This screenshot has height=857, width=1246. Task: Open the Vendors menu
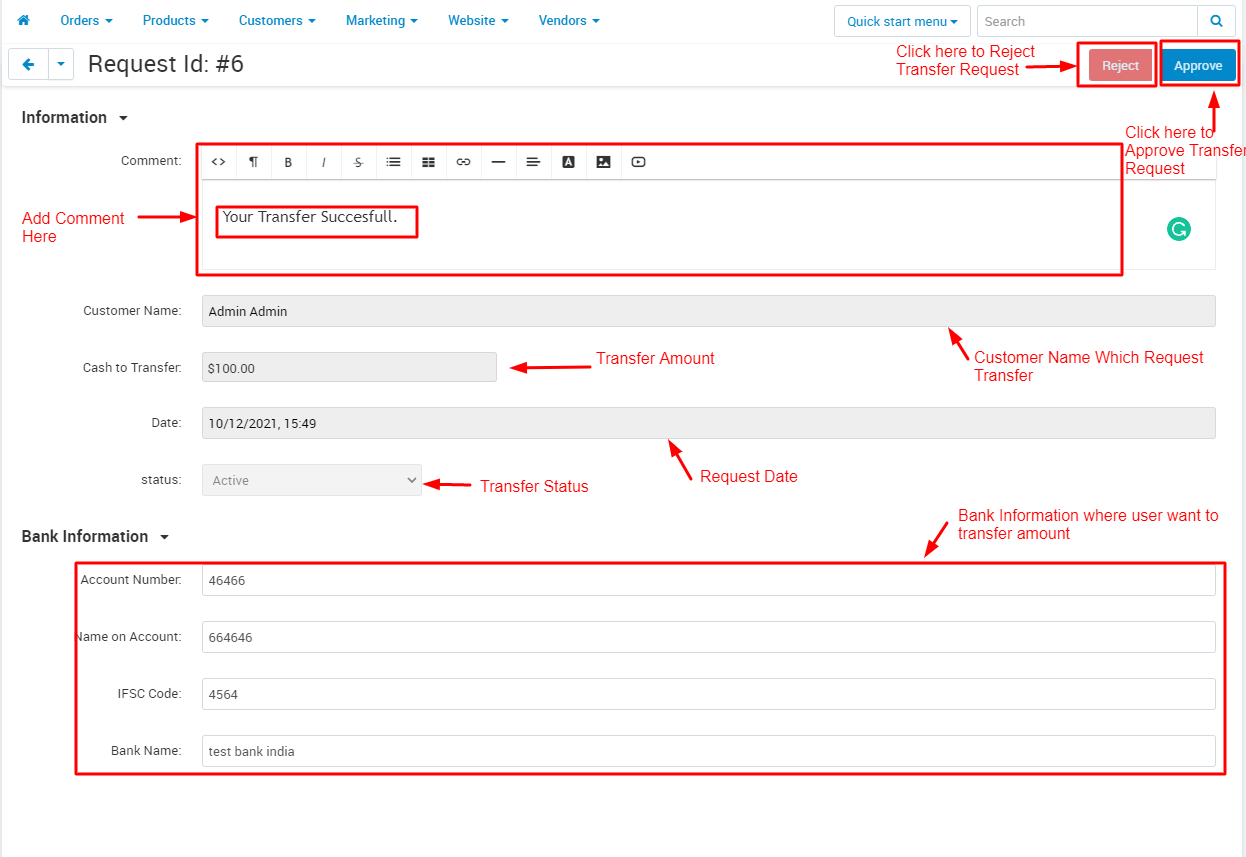[x=569, y=20]
